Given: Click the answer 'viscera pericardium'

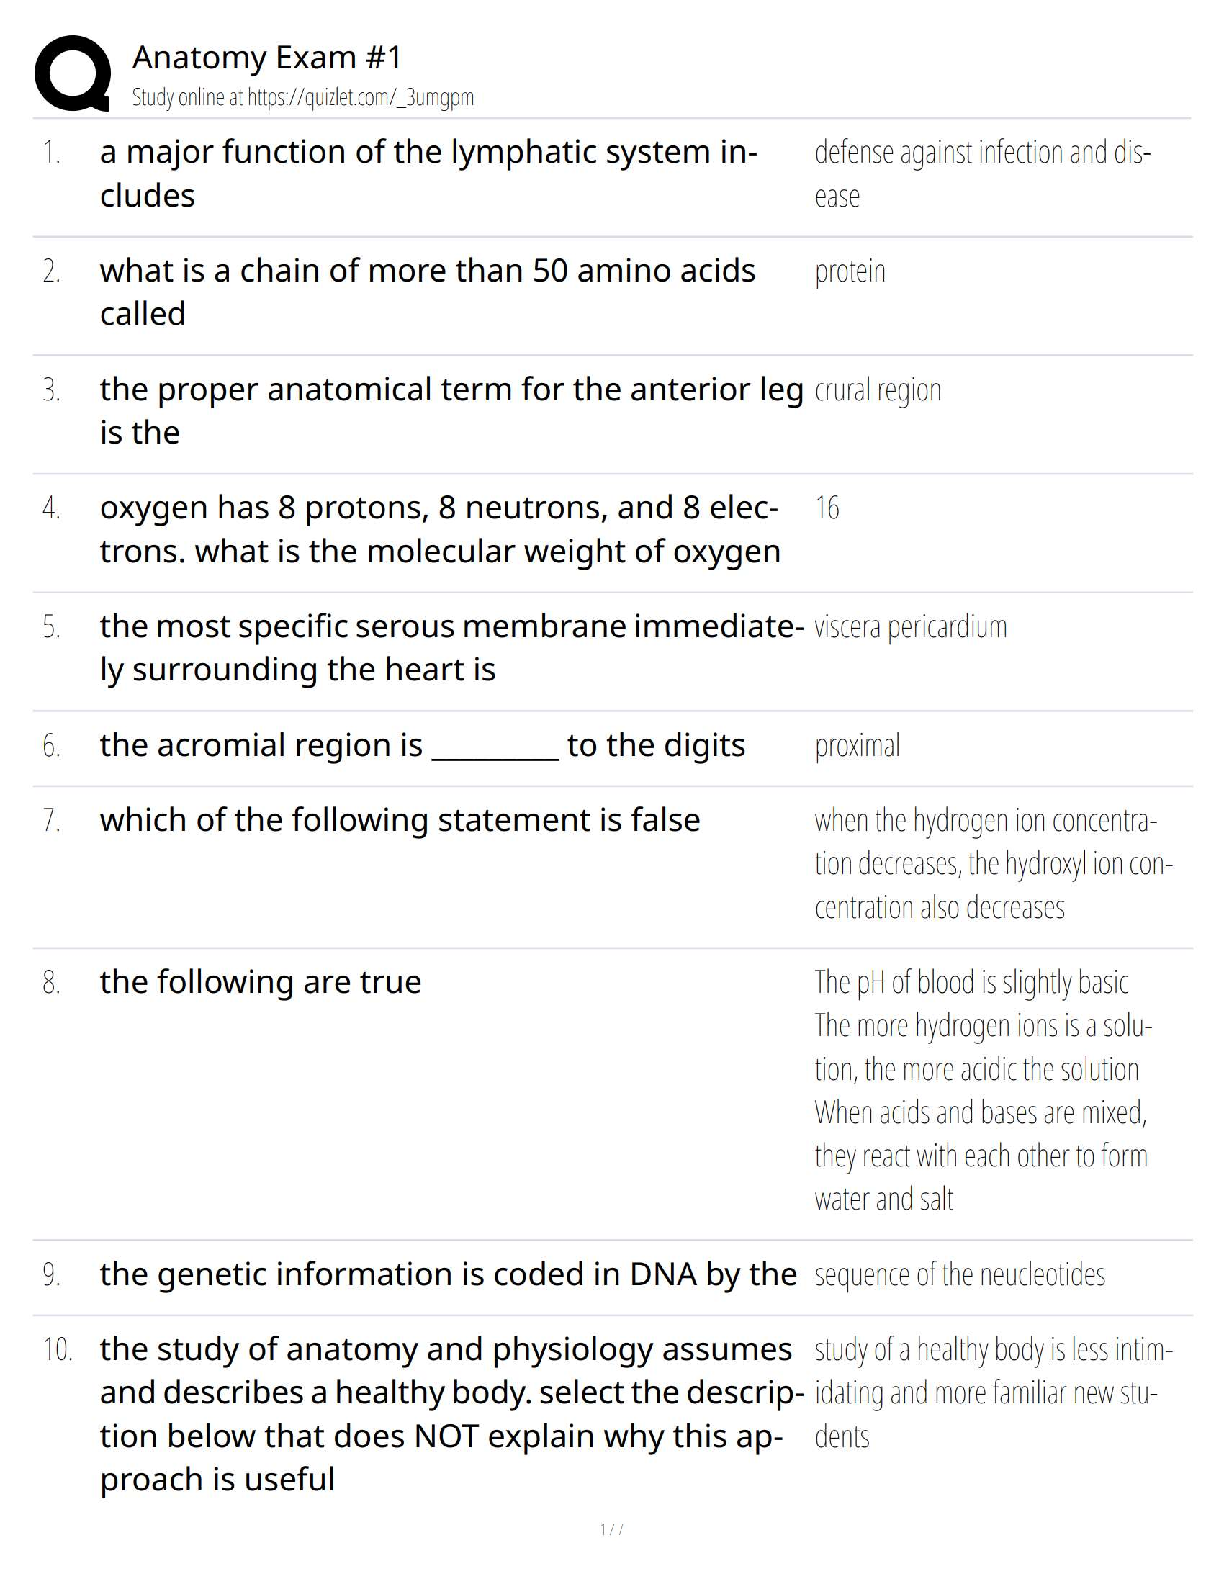Looking at the screenshot, I should pyautogui.click(x=910, y=627).
